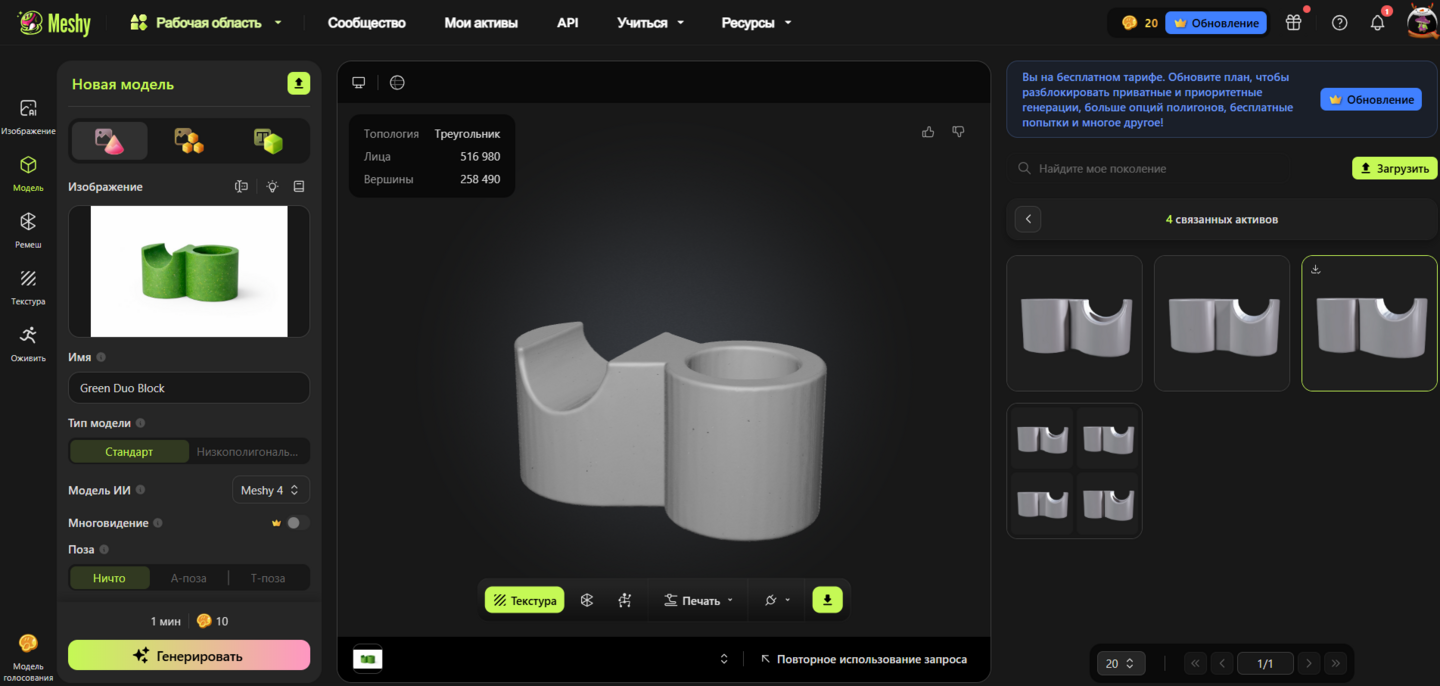Image resolution: width=1440 pixels, height=686 pixels.
Task: Like the model with thumbs up
Action: click(928, 132)
